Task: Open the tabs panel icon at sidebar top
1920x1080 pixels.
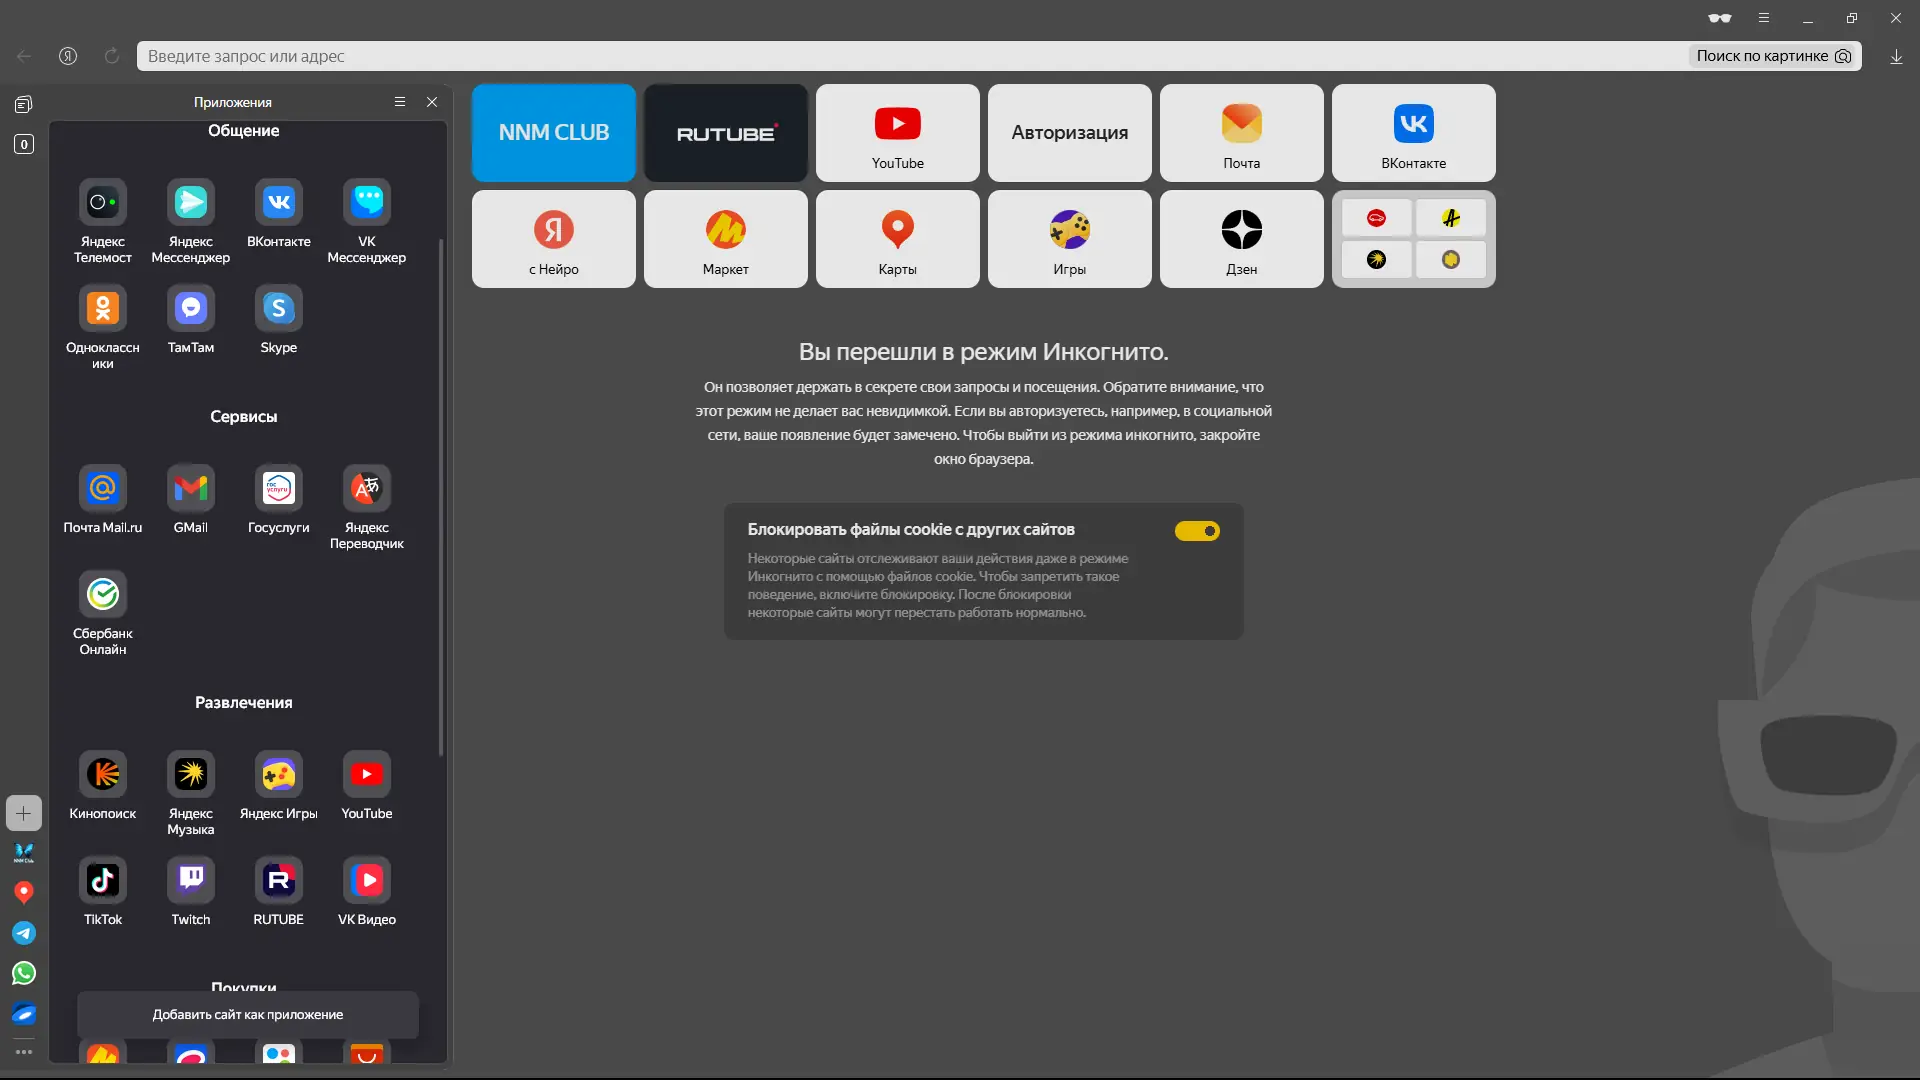Action: tap(24, 104)
